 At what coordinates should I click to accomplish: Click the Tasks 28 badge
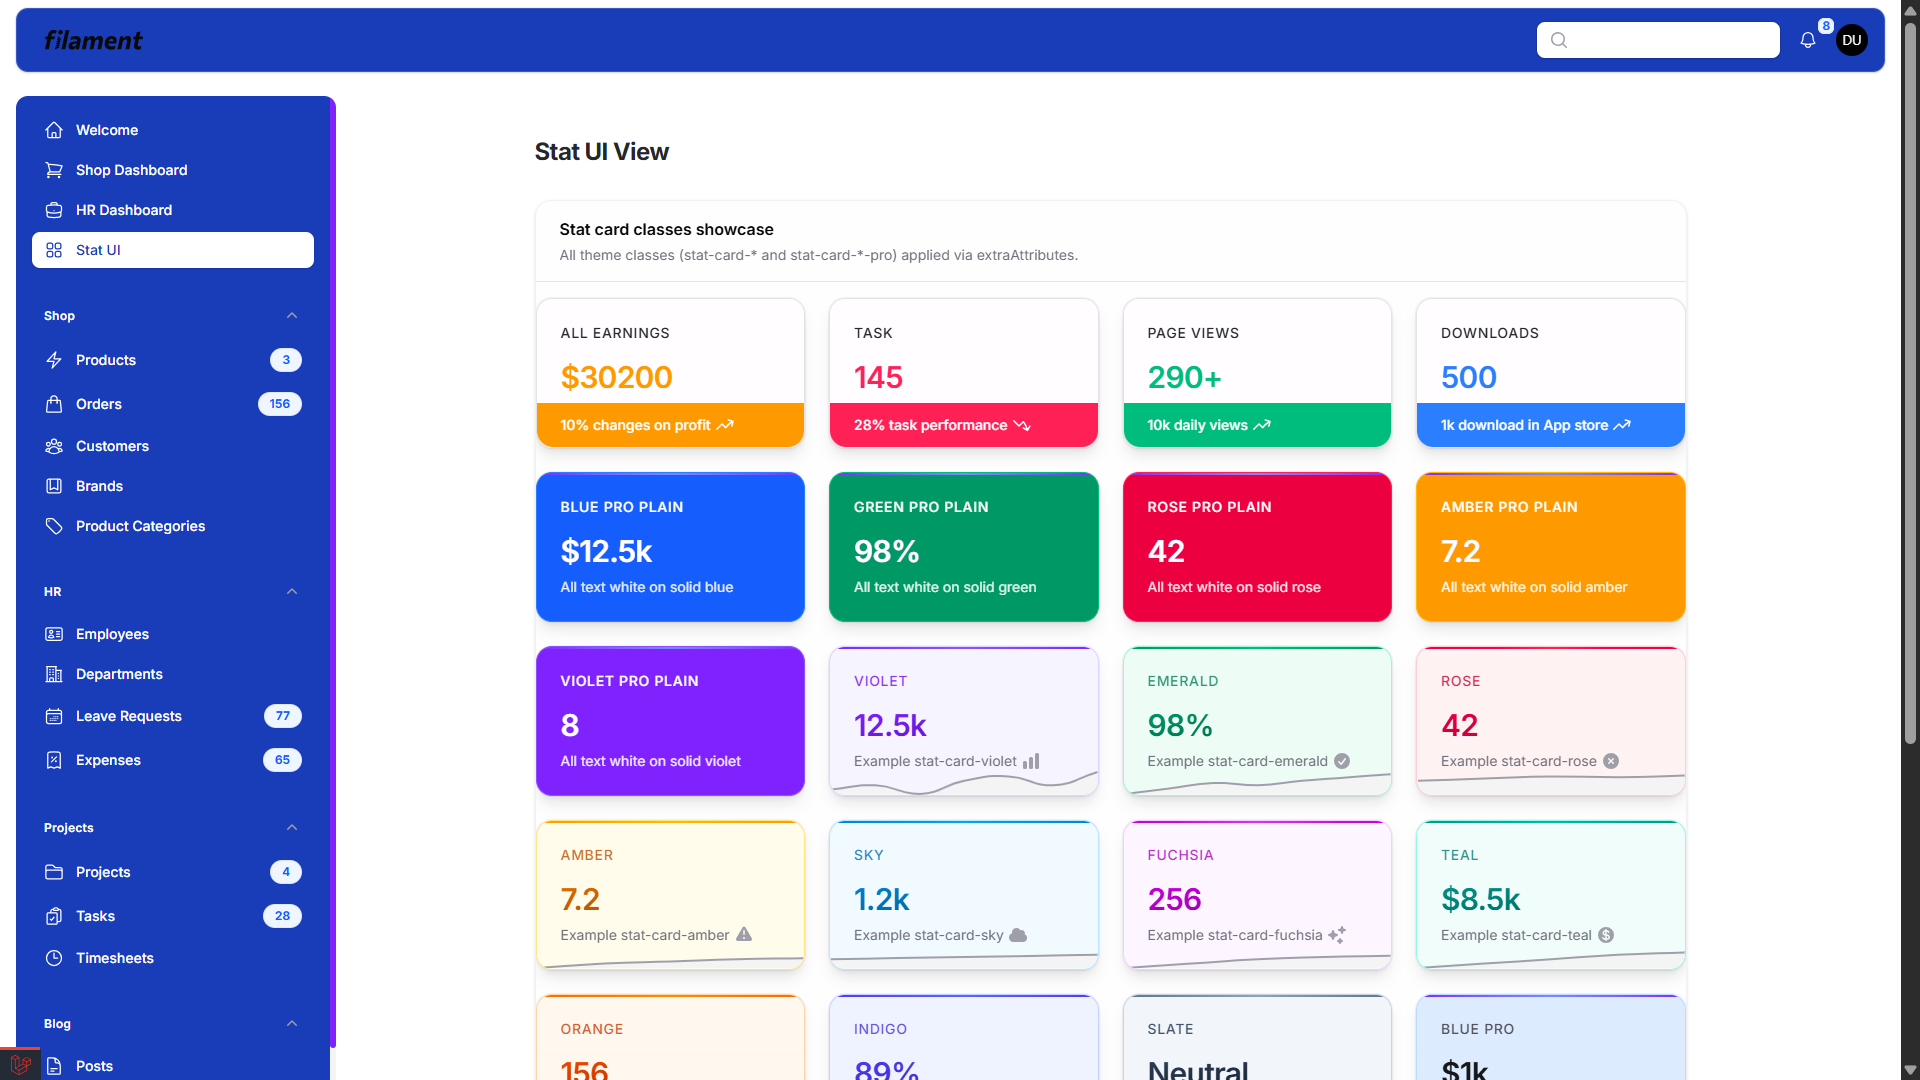point(282,916)
